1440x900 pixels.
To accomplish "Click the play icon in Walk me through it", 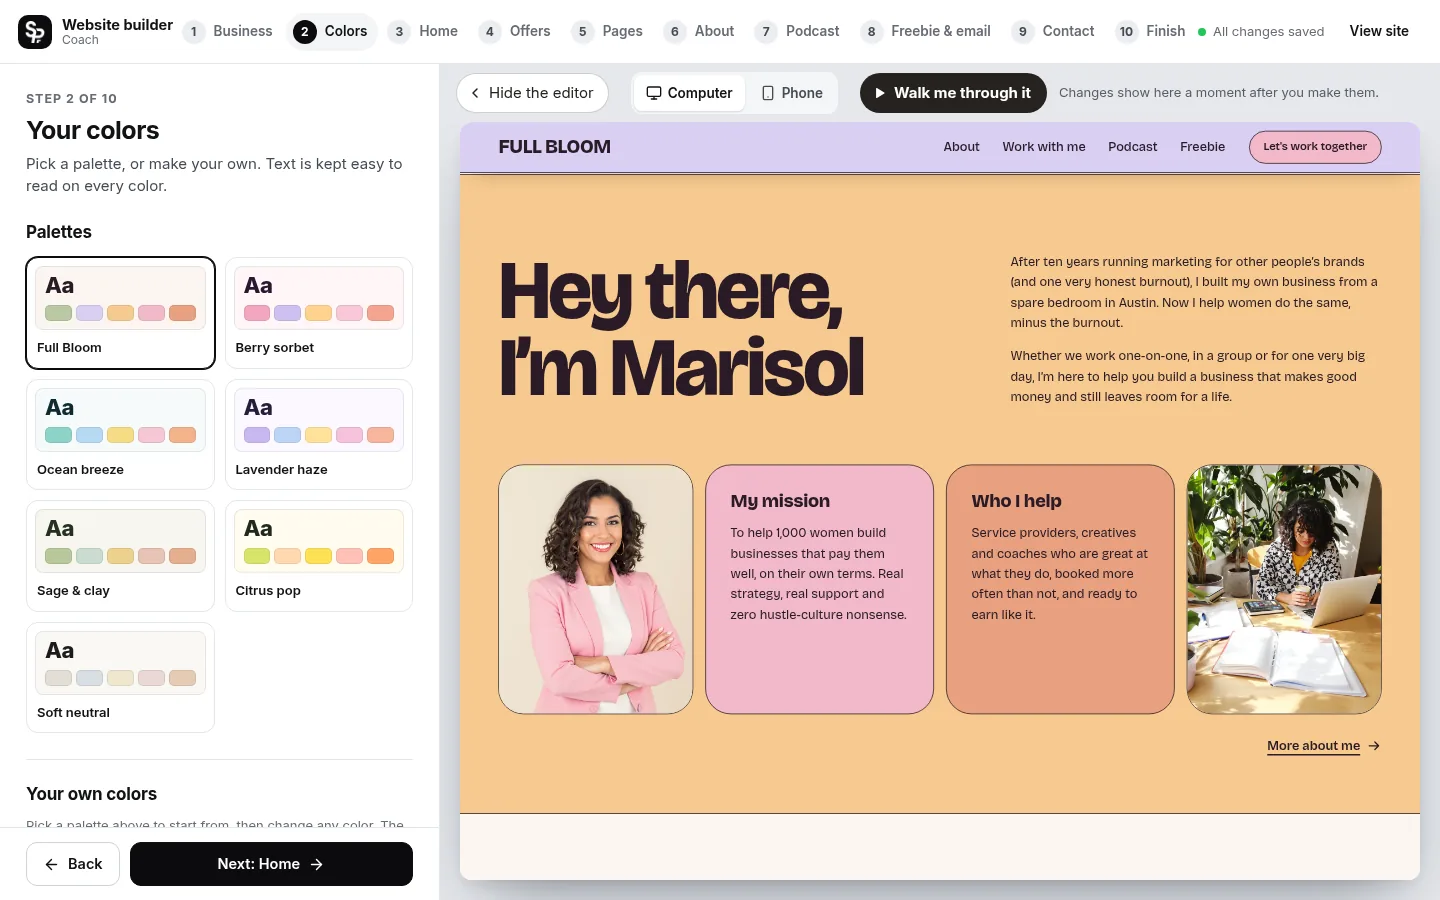I will coord(880,93).
